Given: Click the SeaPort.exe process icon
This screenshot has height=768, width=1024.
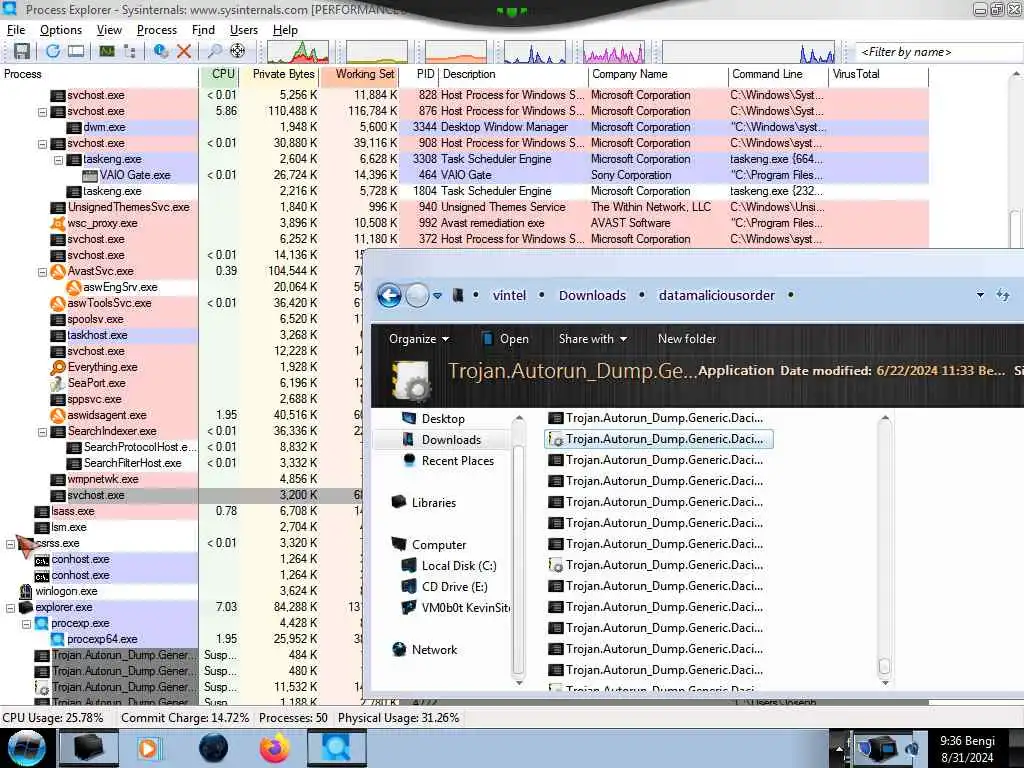Looking at the screenshot, I should 58,383.
